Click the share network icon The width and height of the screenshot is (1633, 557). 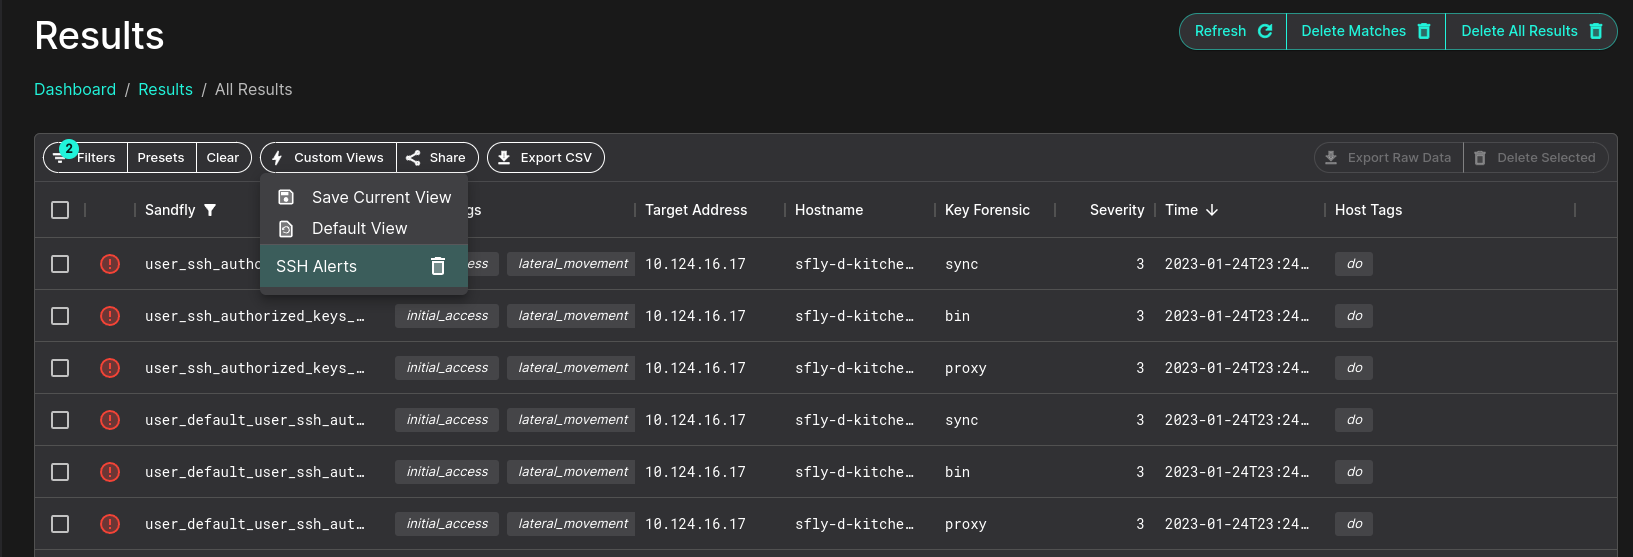pyautogui.click(x=413, y=157)
